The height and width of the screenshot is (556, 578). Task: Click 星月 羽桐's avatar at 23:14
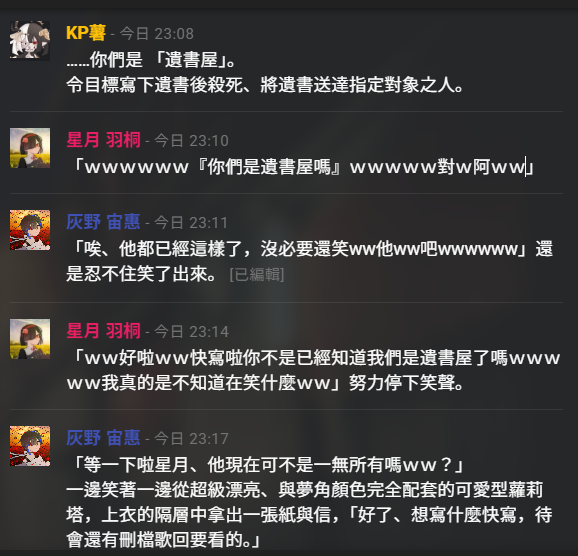(30, 339)
